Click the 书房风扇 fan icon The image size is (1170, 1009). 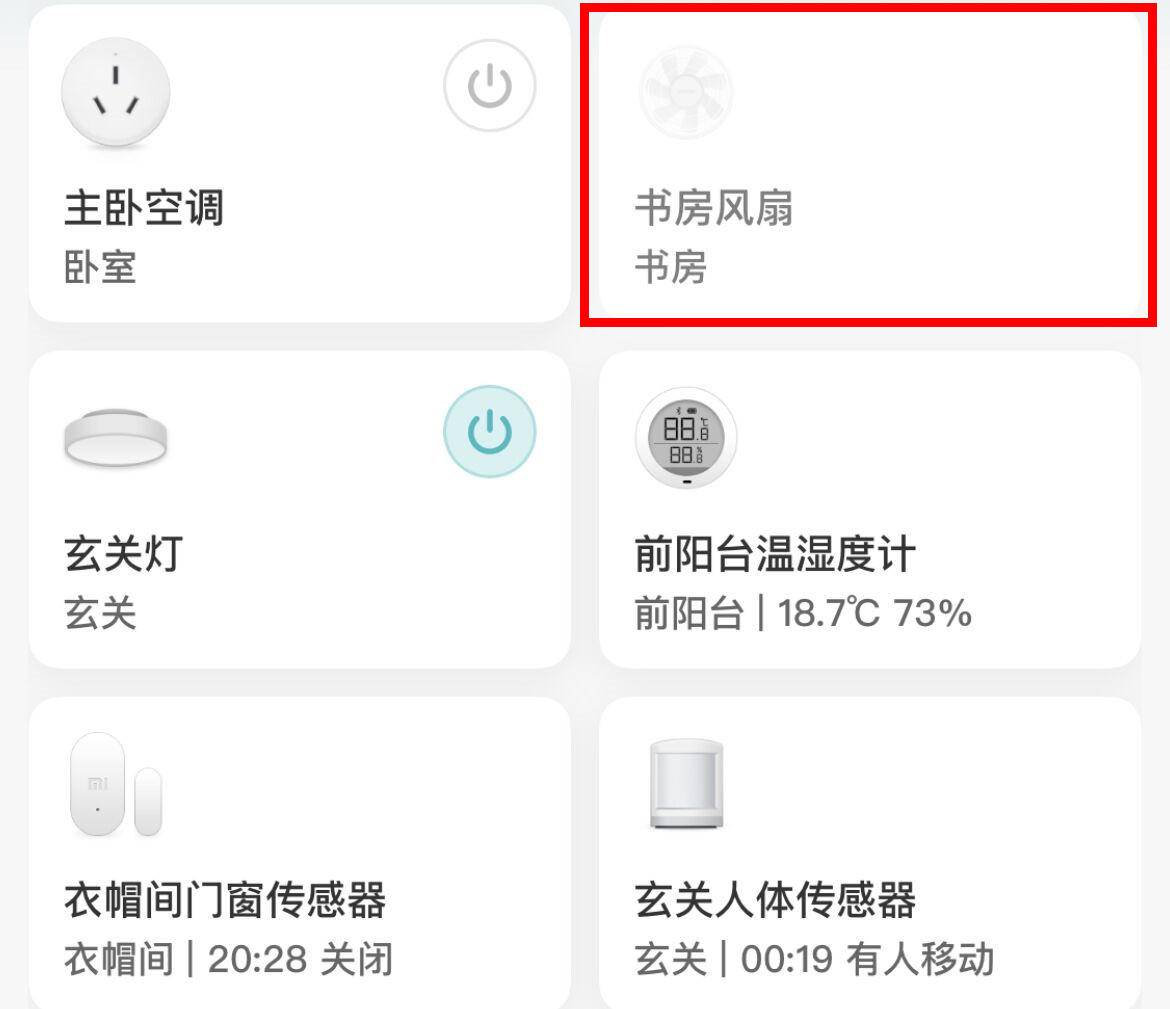click(x=686, y=91)
